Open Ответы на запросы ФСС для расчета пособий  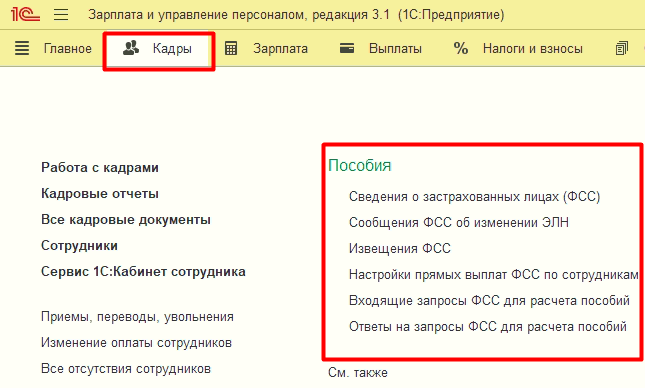coord(488,326)
